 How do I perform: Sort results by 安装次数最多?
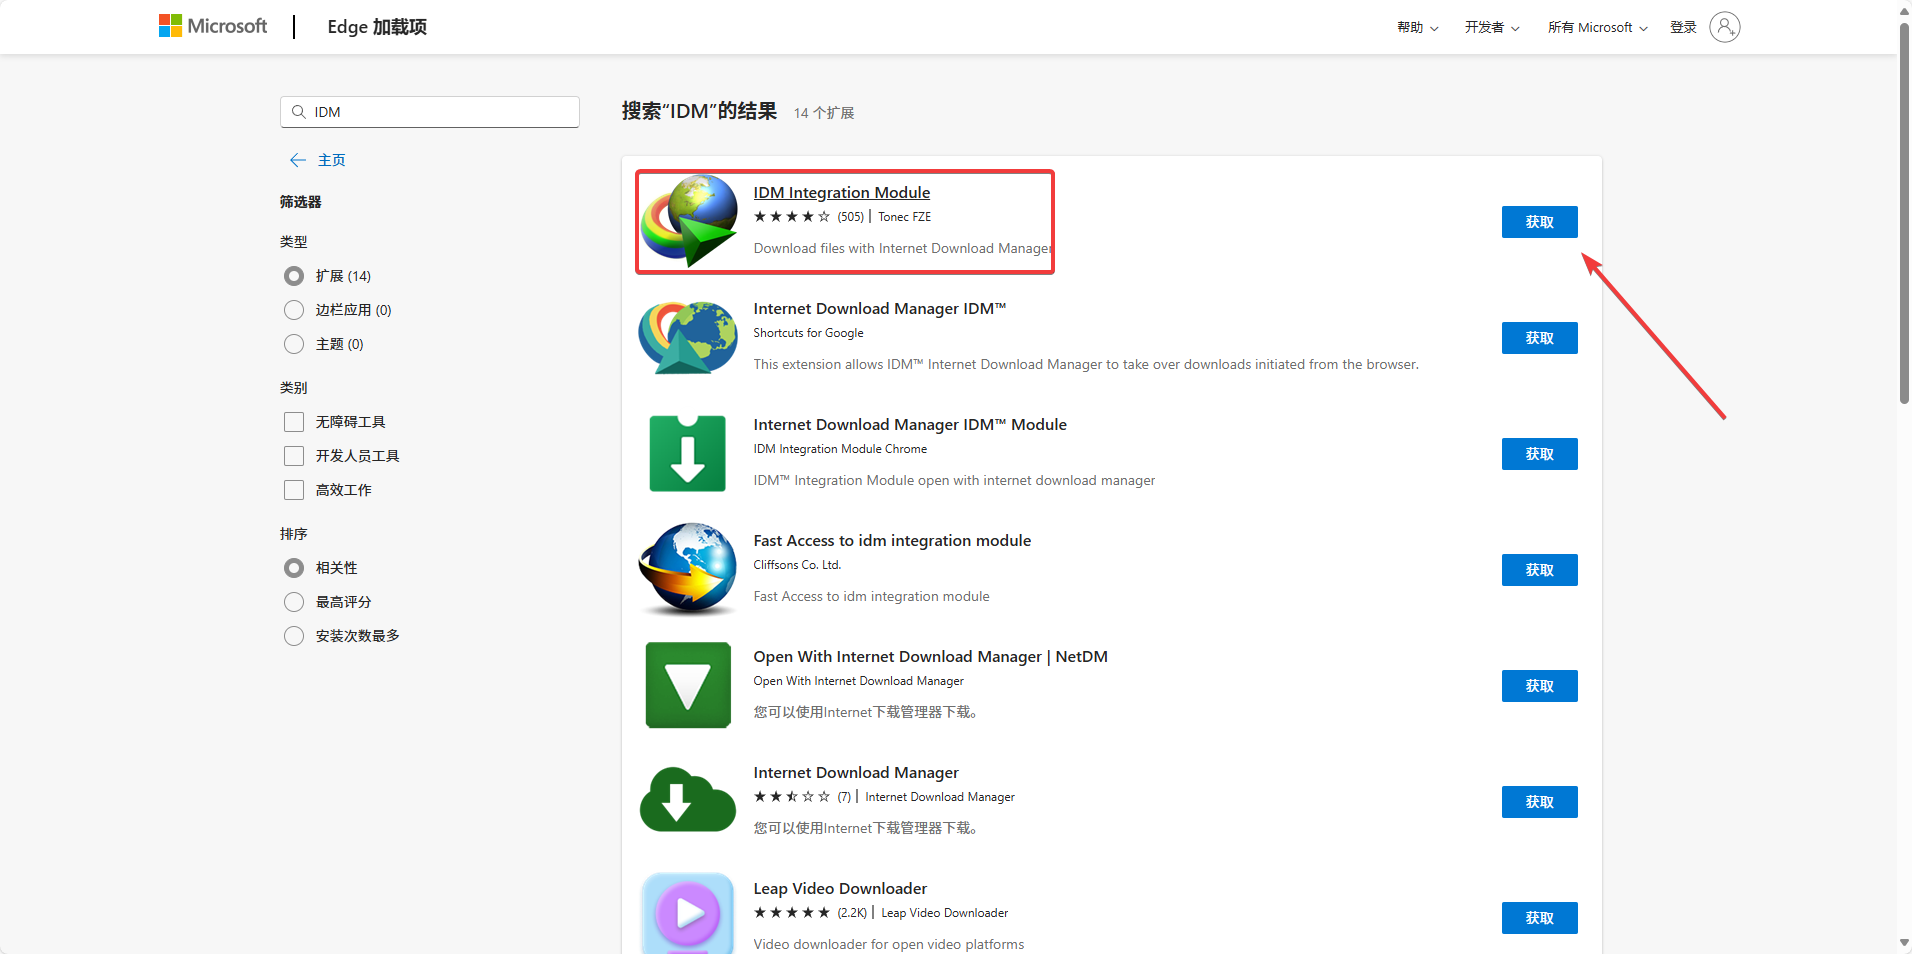[x=294, y=636]
